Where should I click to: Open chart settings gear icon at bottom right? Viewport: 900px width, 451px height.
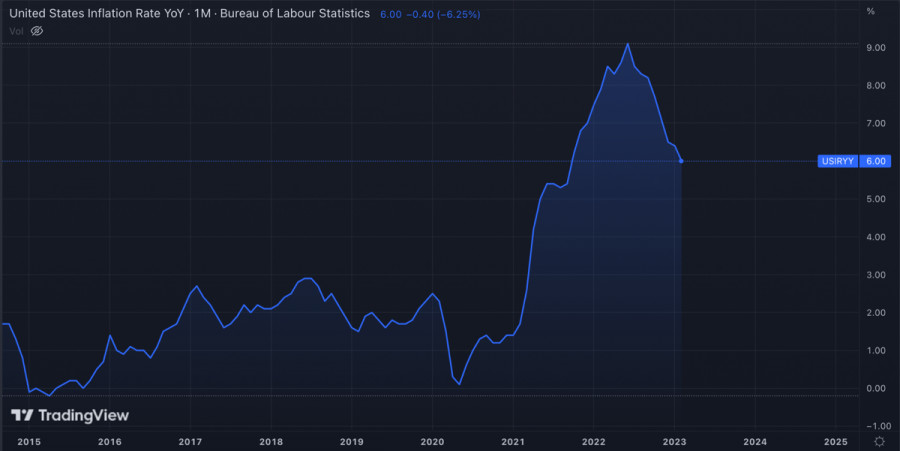coord(879,442)
